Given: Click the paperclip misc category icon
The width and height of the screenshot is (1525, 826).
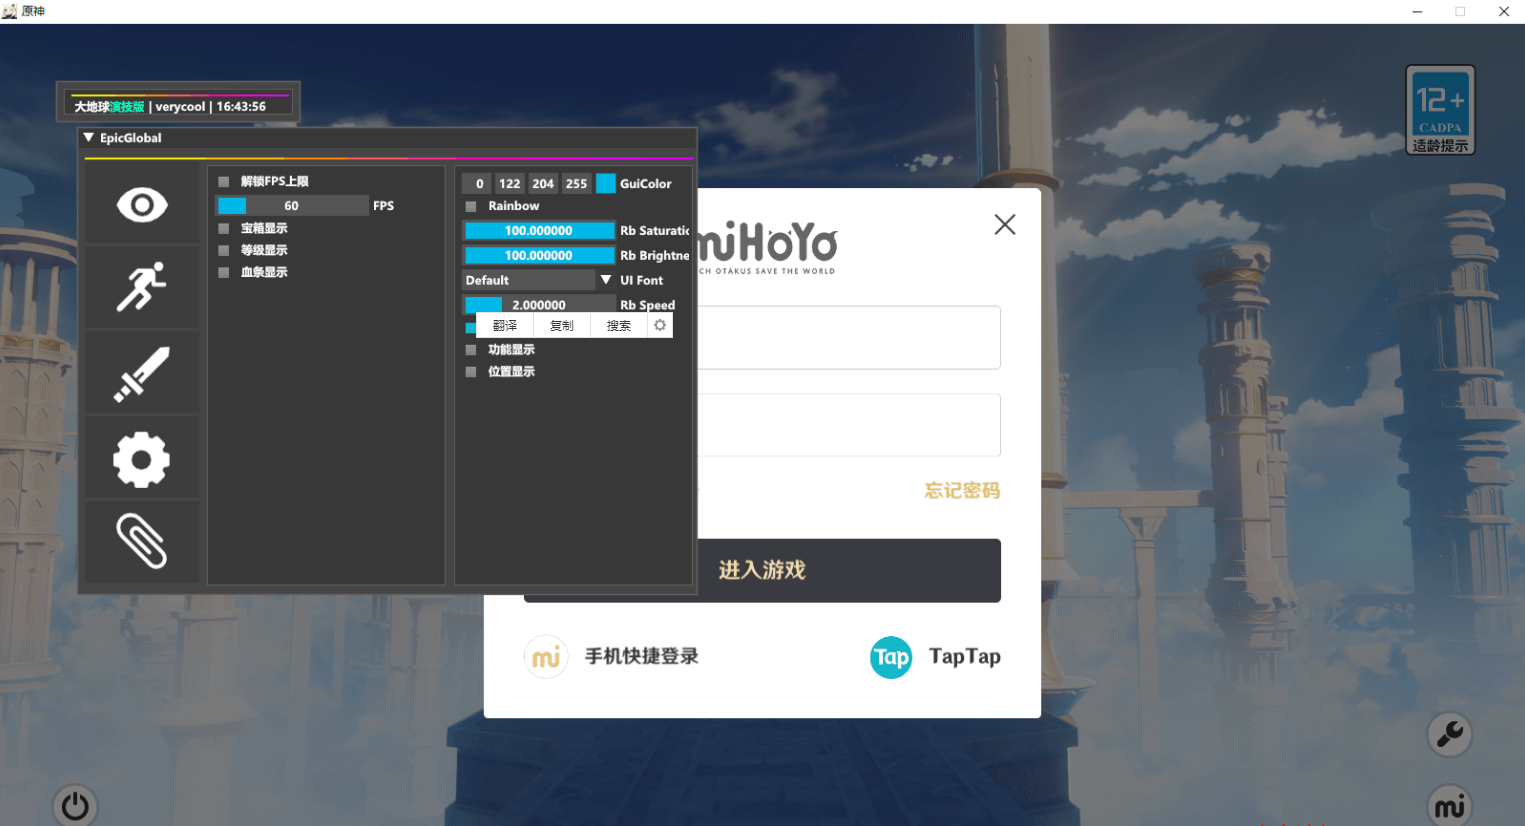Looking at the screenshot, I should pos(142,541).
